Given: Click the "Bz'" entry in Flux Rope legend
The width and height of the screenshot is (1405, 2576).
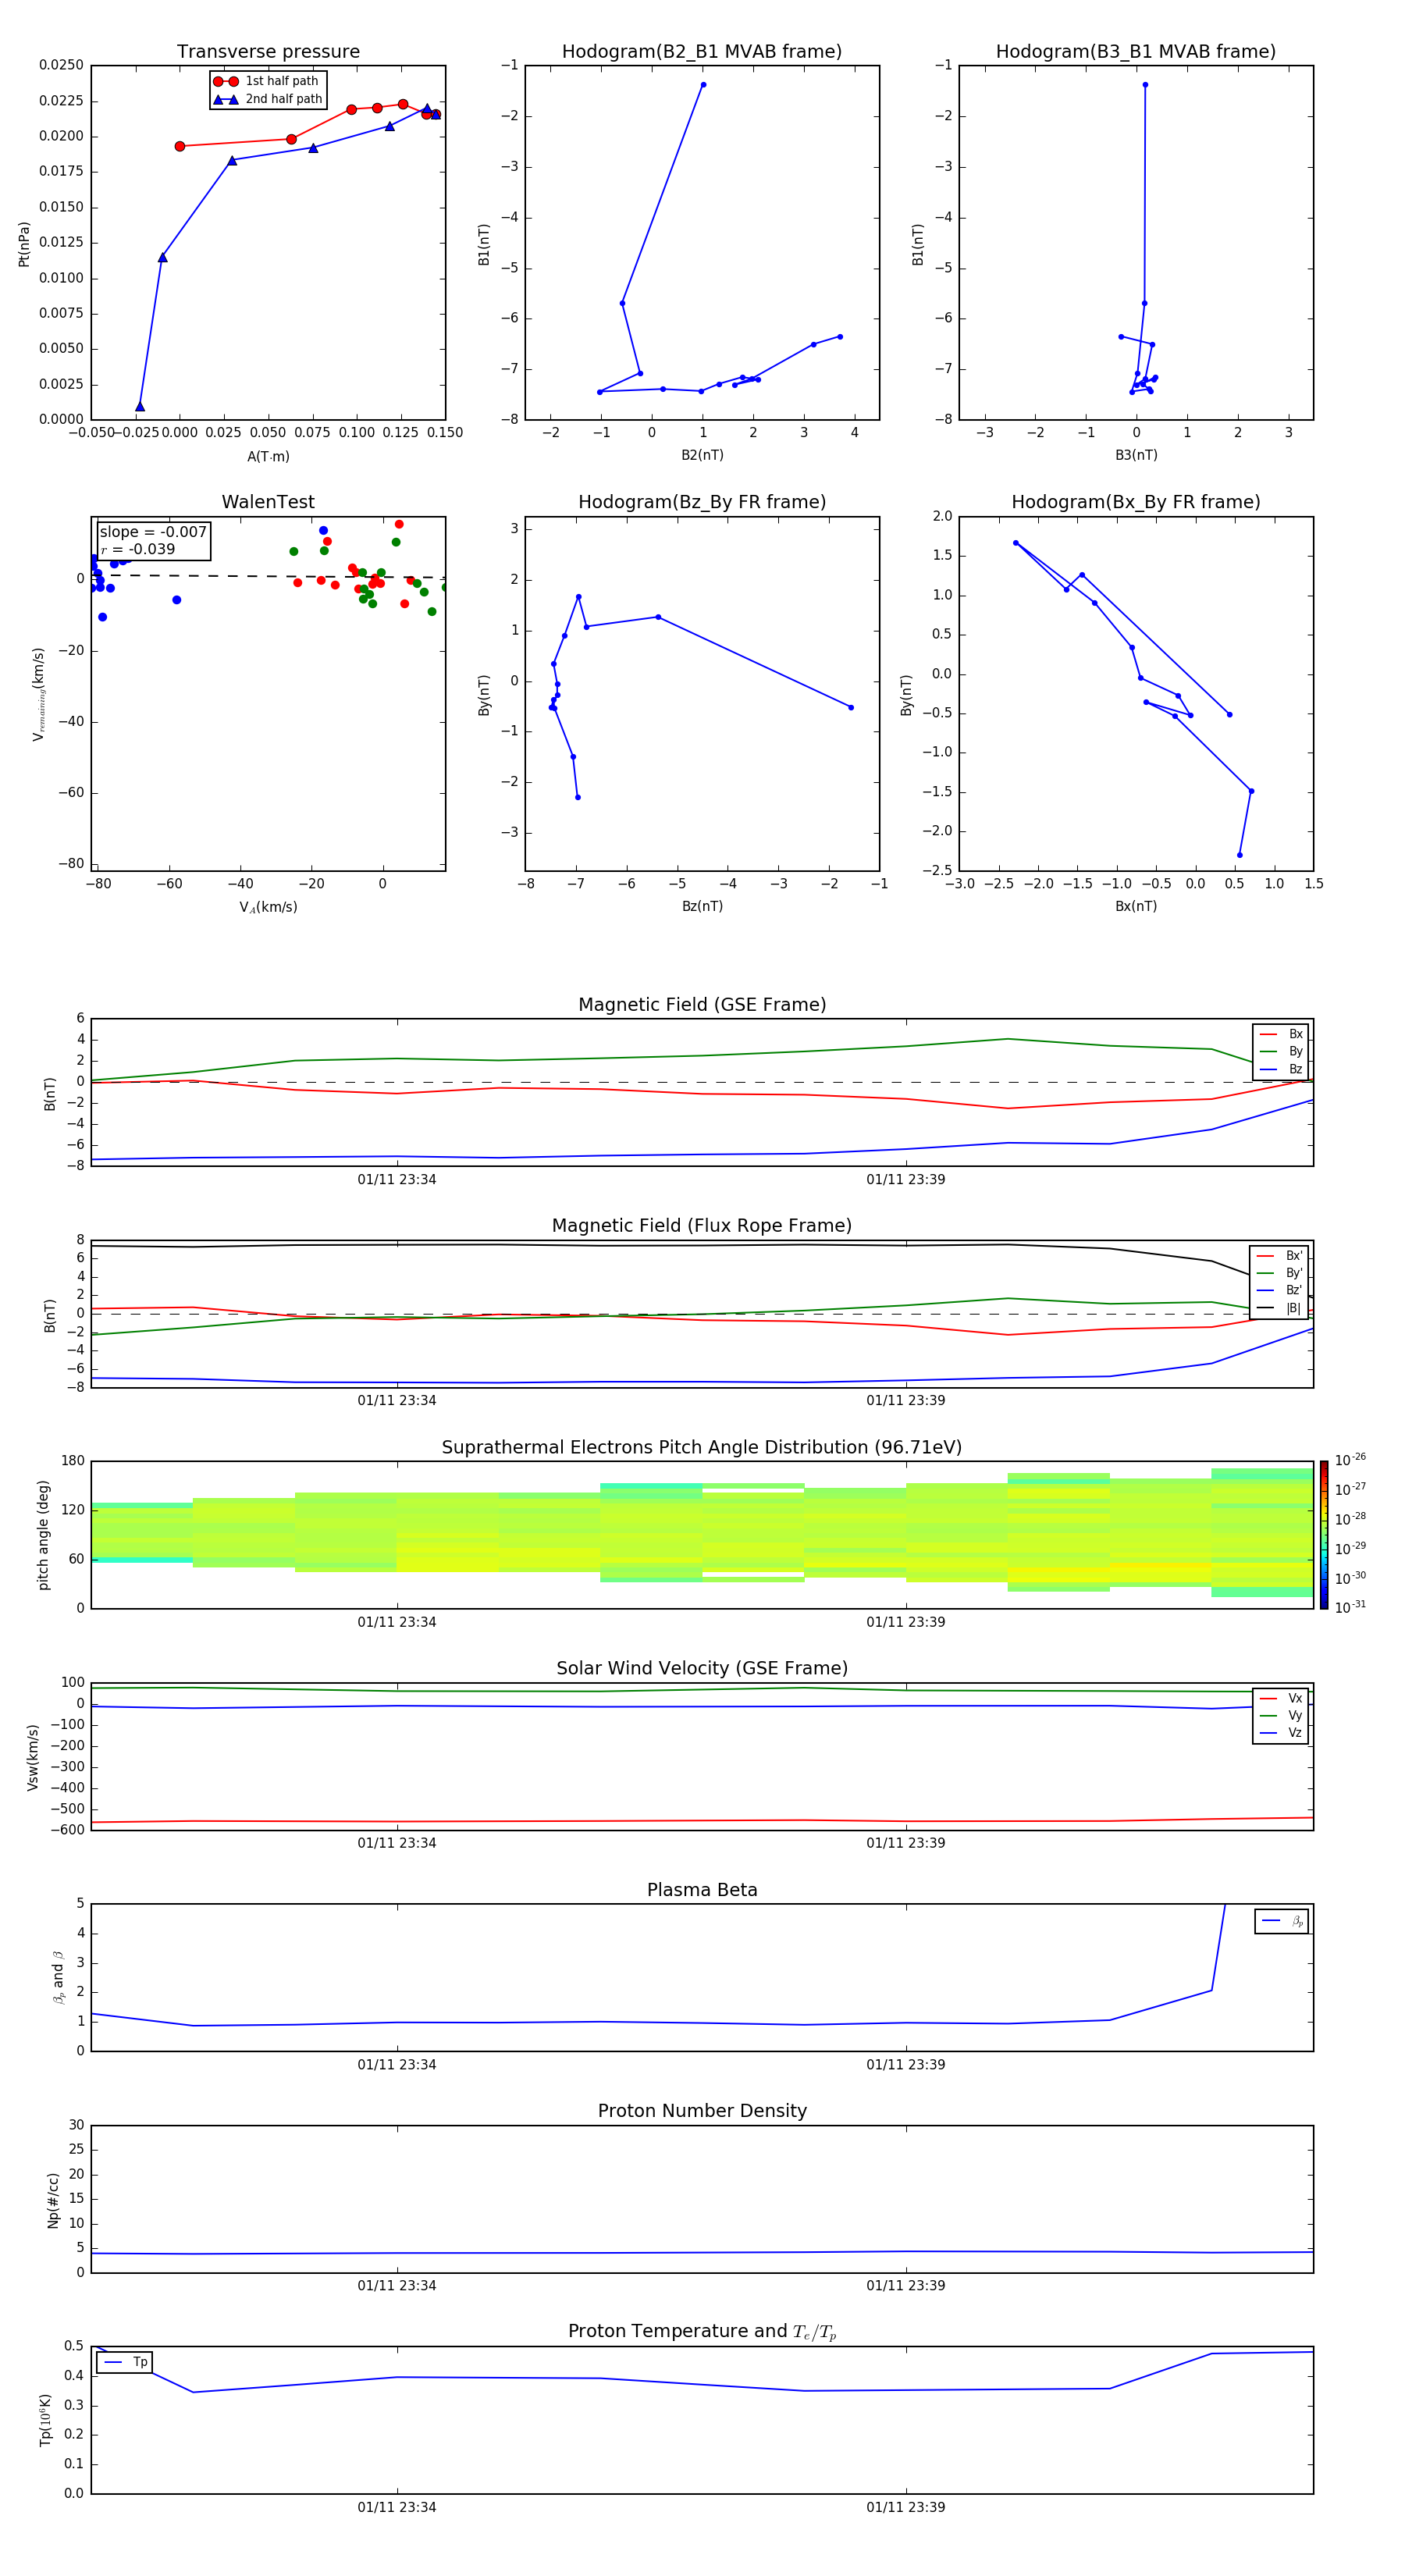Looking at the screenshot, I should [x=1280, y=1291].
